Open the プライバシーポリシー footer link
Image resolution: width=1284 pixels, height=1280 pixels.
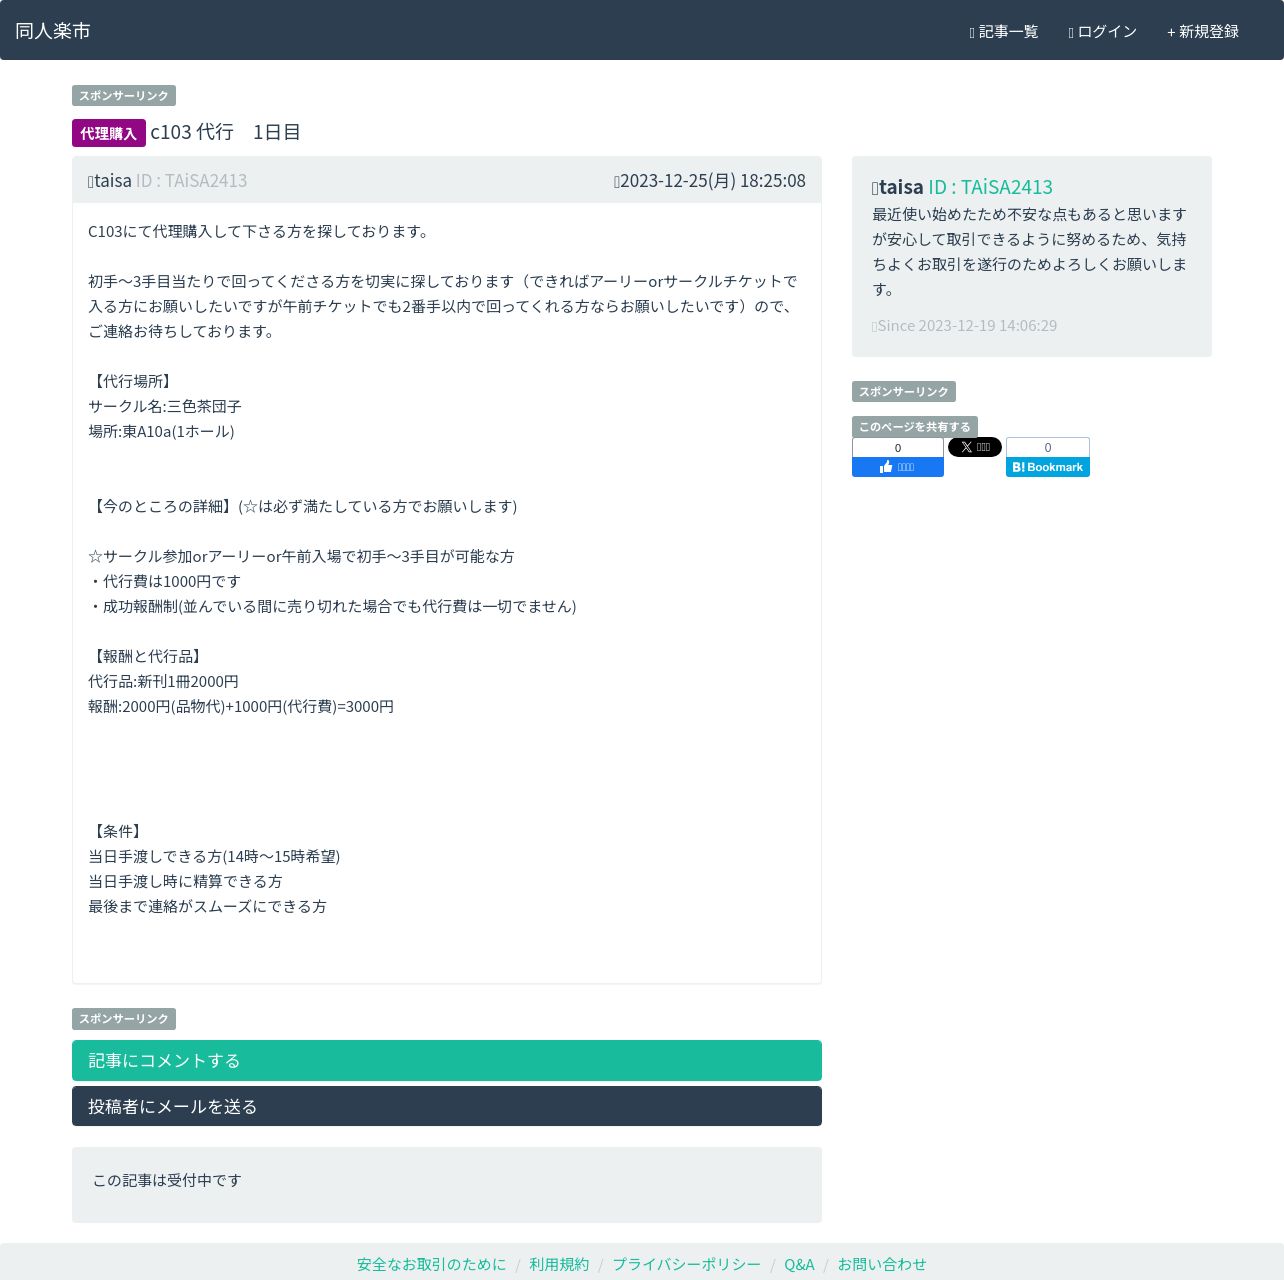coord(686,1264)
